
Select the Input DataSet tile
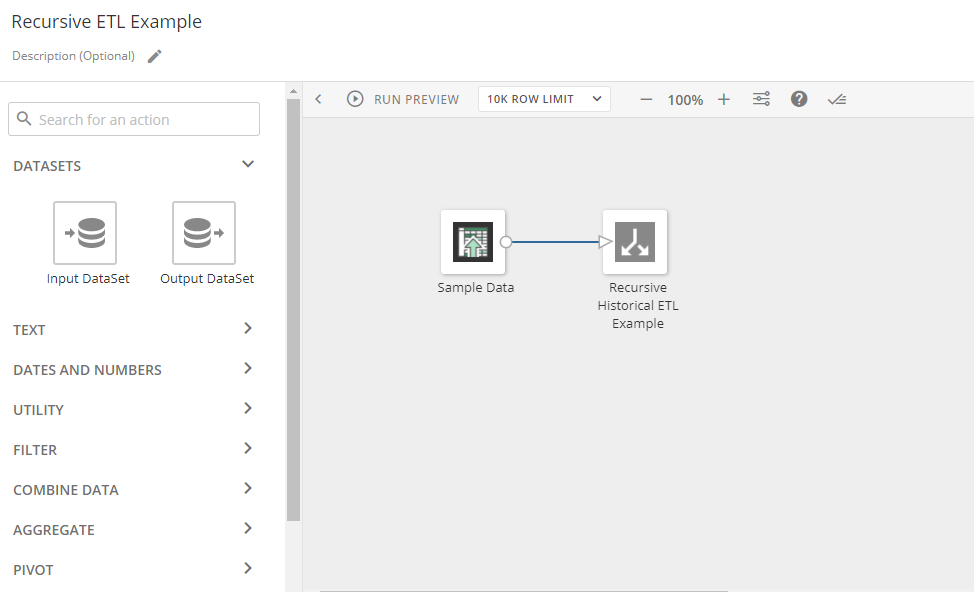(87, 233)
